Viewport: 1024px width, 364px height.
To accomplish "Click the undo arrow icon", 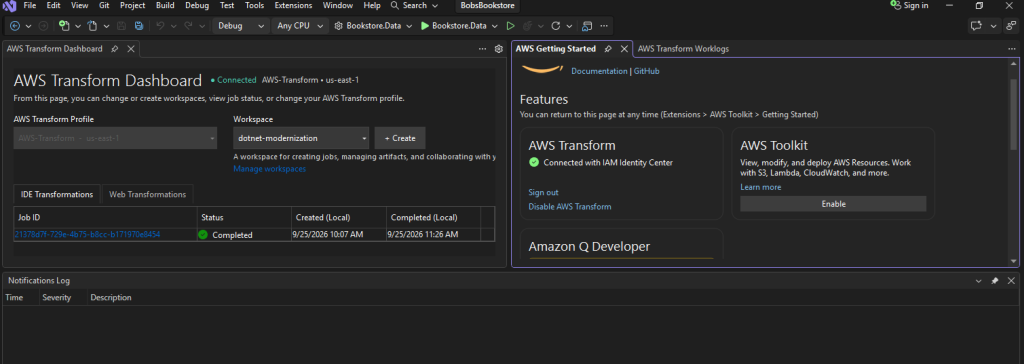I will point(160,26).
